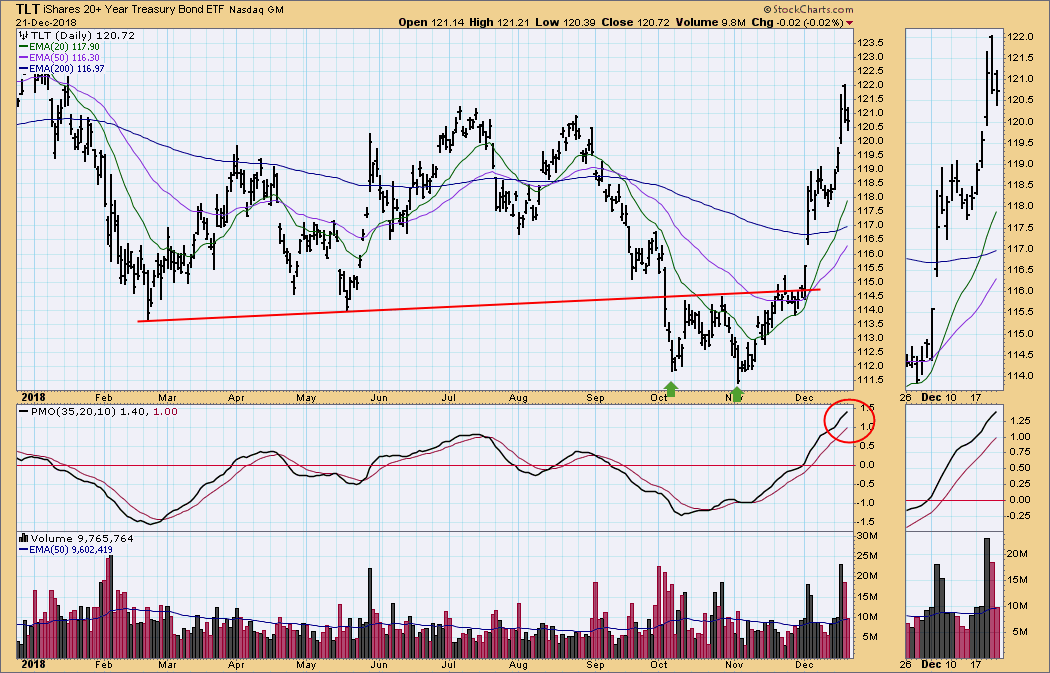Click the iShares 20+ Year Treasury Bond ETF title
Image resolution: width=1050 pixels, height=673 pixels.
click(135, 10)
